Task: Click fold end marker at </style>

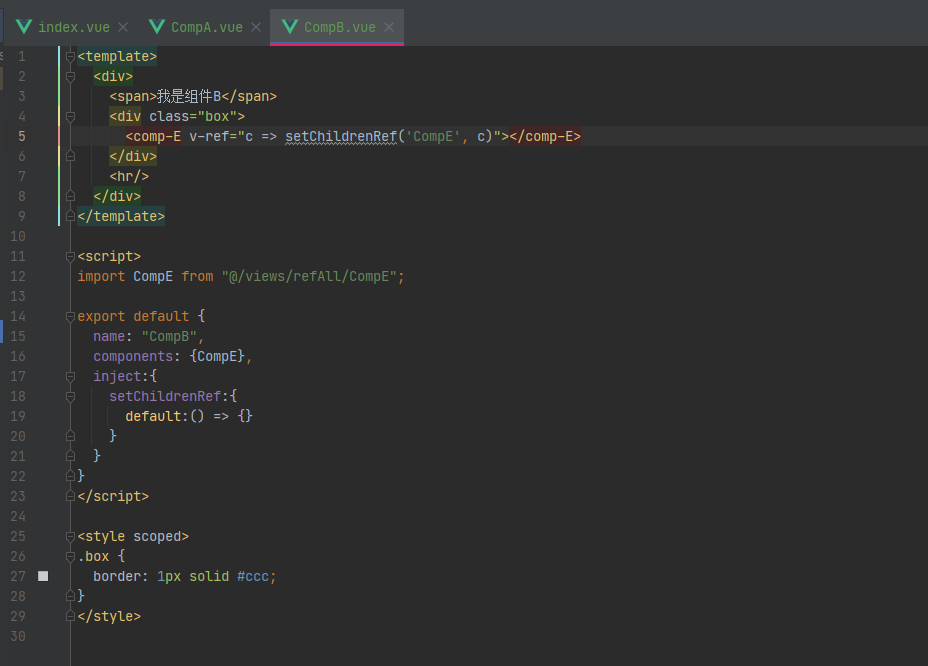Action: tap(70, 617)
